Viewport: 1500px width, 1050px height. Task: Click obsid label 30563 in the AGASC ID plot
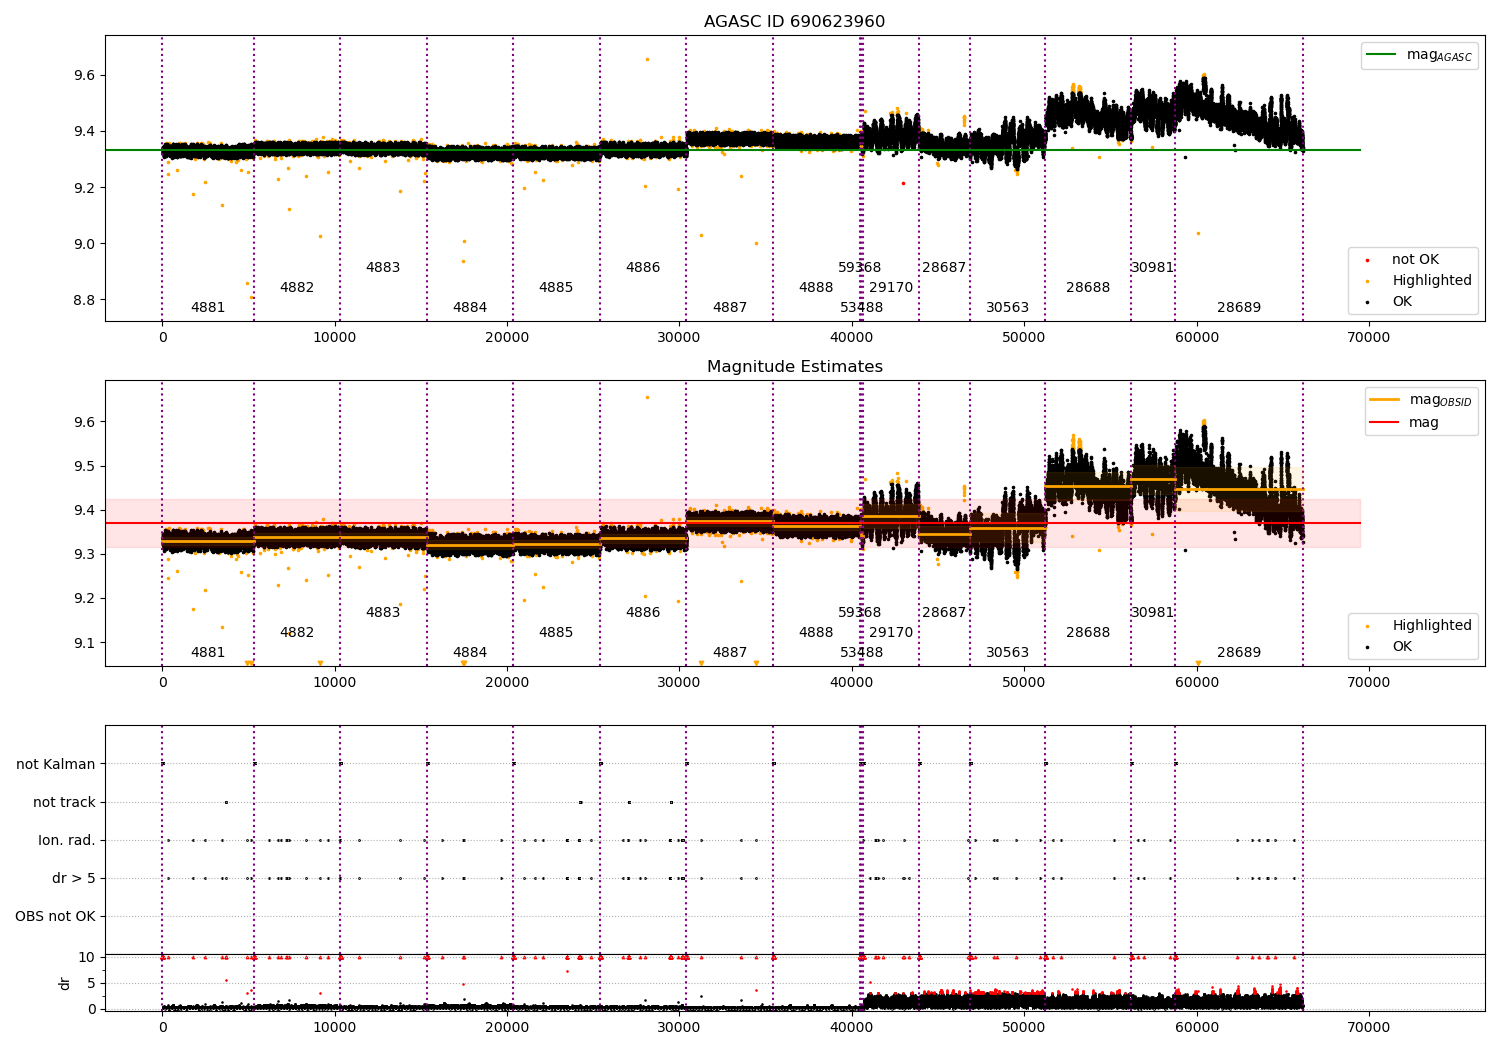[x=1007, y=308]
